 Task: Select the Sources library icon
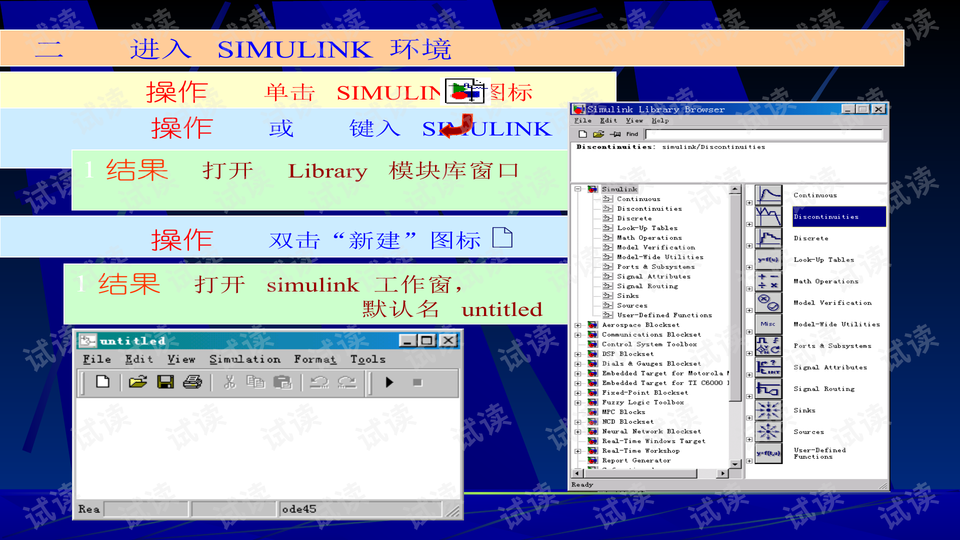click(x=768, y=432)
